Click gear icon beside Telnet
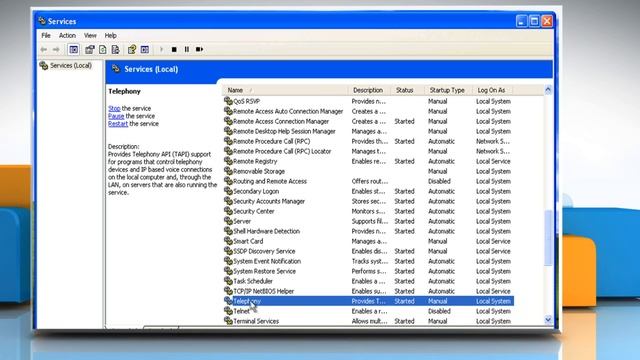Screen dimensions: 640x360 (228, 311)
